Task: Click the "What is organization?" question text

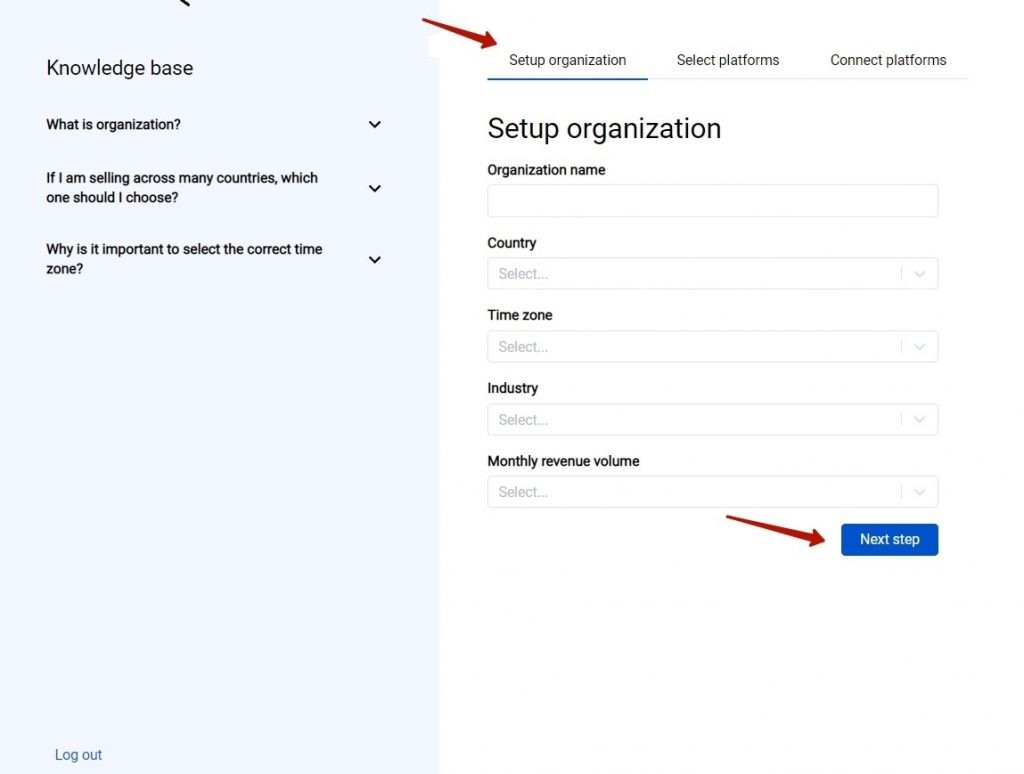Action: (114, 125)
